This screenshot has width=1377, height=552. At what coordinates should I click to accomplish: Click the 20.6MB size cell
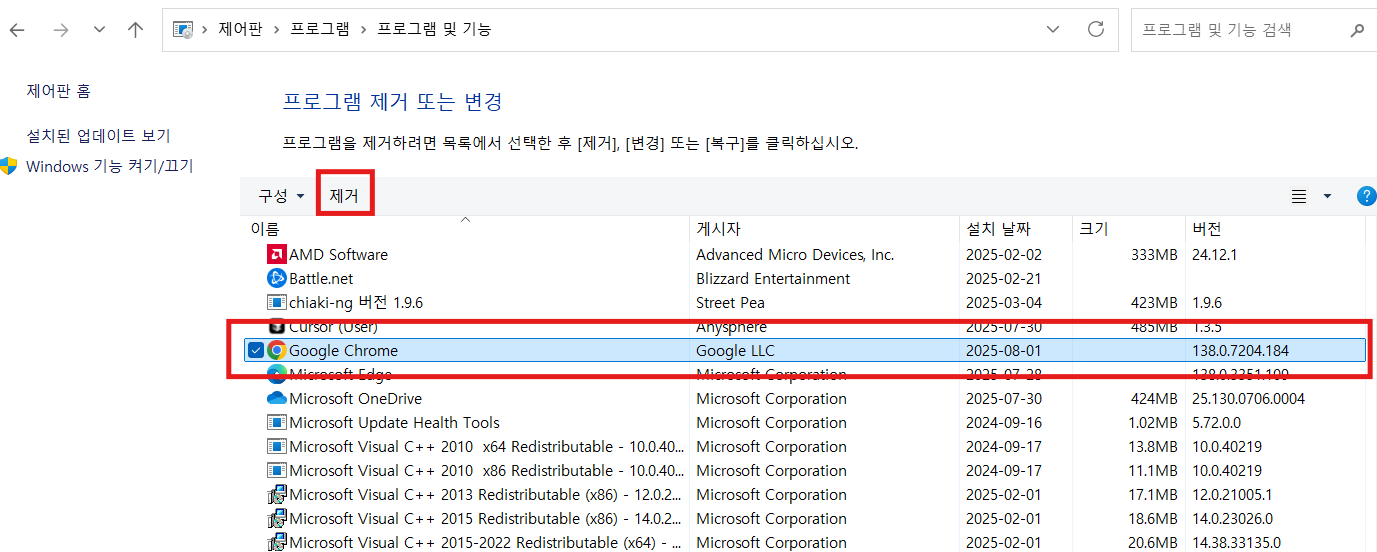pyautogui.click(x=1153, y=543)
